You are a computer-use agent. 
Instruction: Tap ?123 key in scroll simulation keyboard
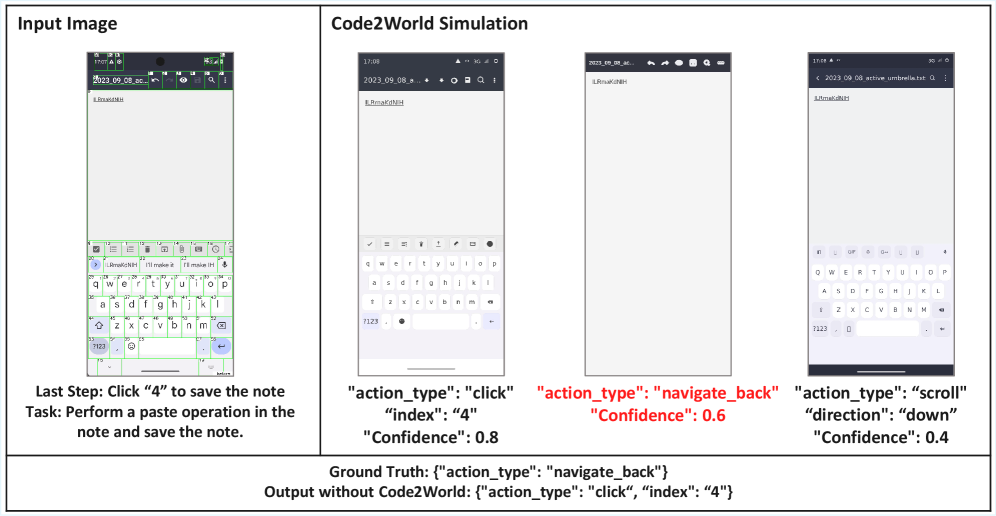(820, 329)
